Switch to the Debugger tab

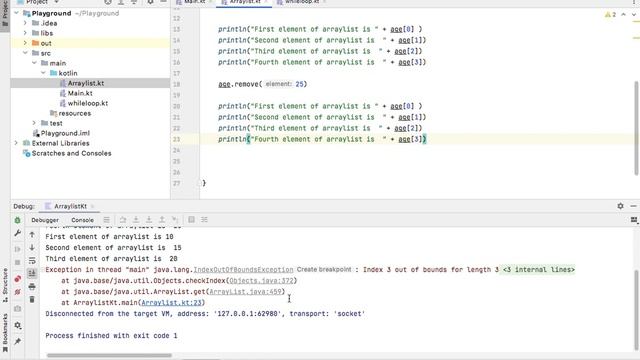click(45, 220)
